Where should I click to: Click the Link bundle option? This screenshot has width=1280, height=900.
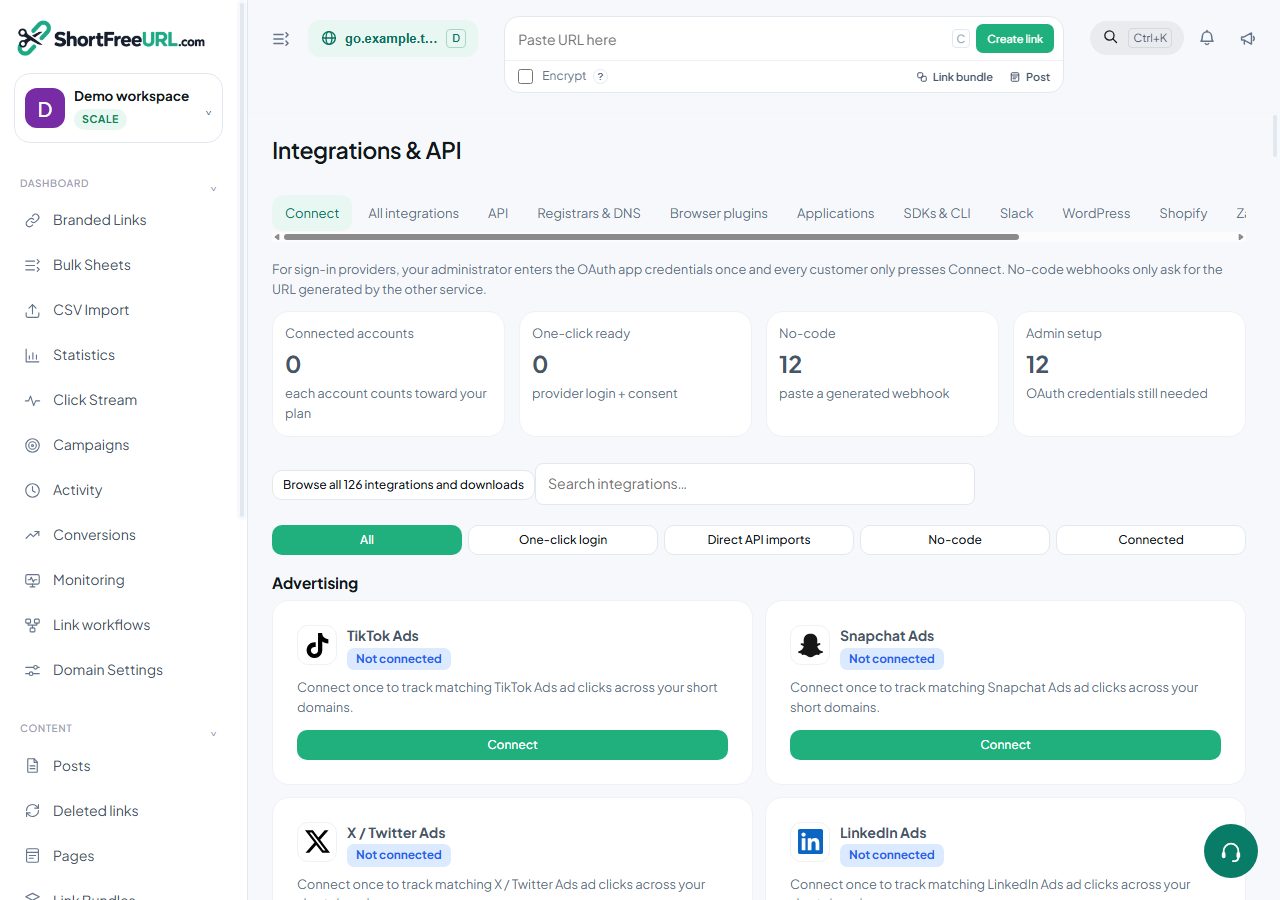(955, 77)
